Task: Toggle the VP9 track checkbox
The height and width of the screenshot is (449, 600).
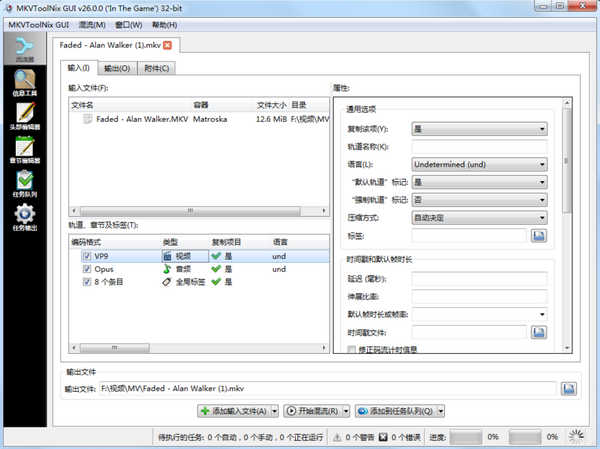Action: (87, 256)
